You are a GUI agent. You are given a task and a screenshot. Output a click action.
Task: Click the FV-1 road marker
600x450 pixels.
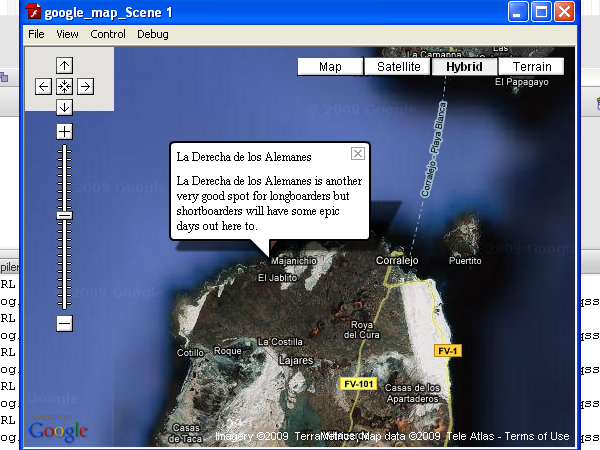click(448, 351)
